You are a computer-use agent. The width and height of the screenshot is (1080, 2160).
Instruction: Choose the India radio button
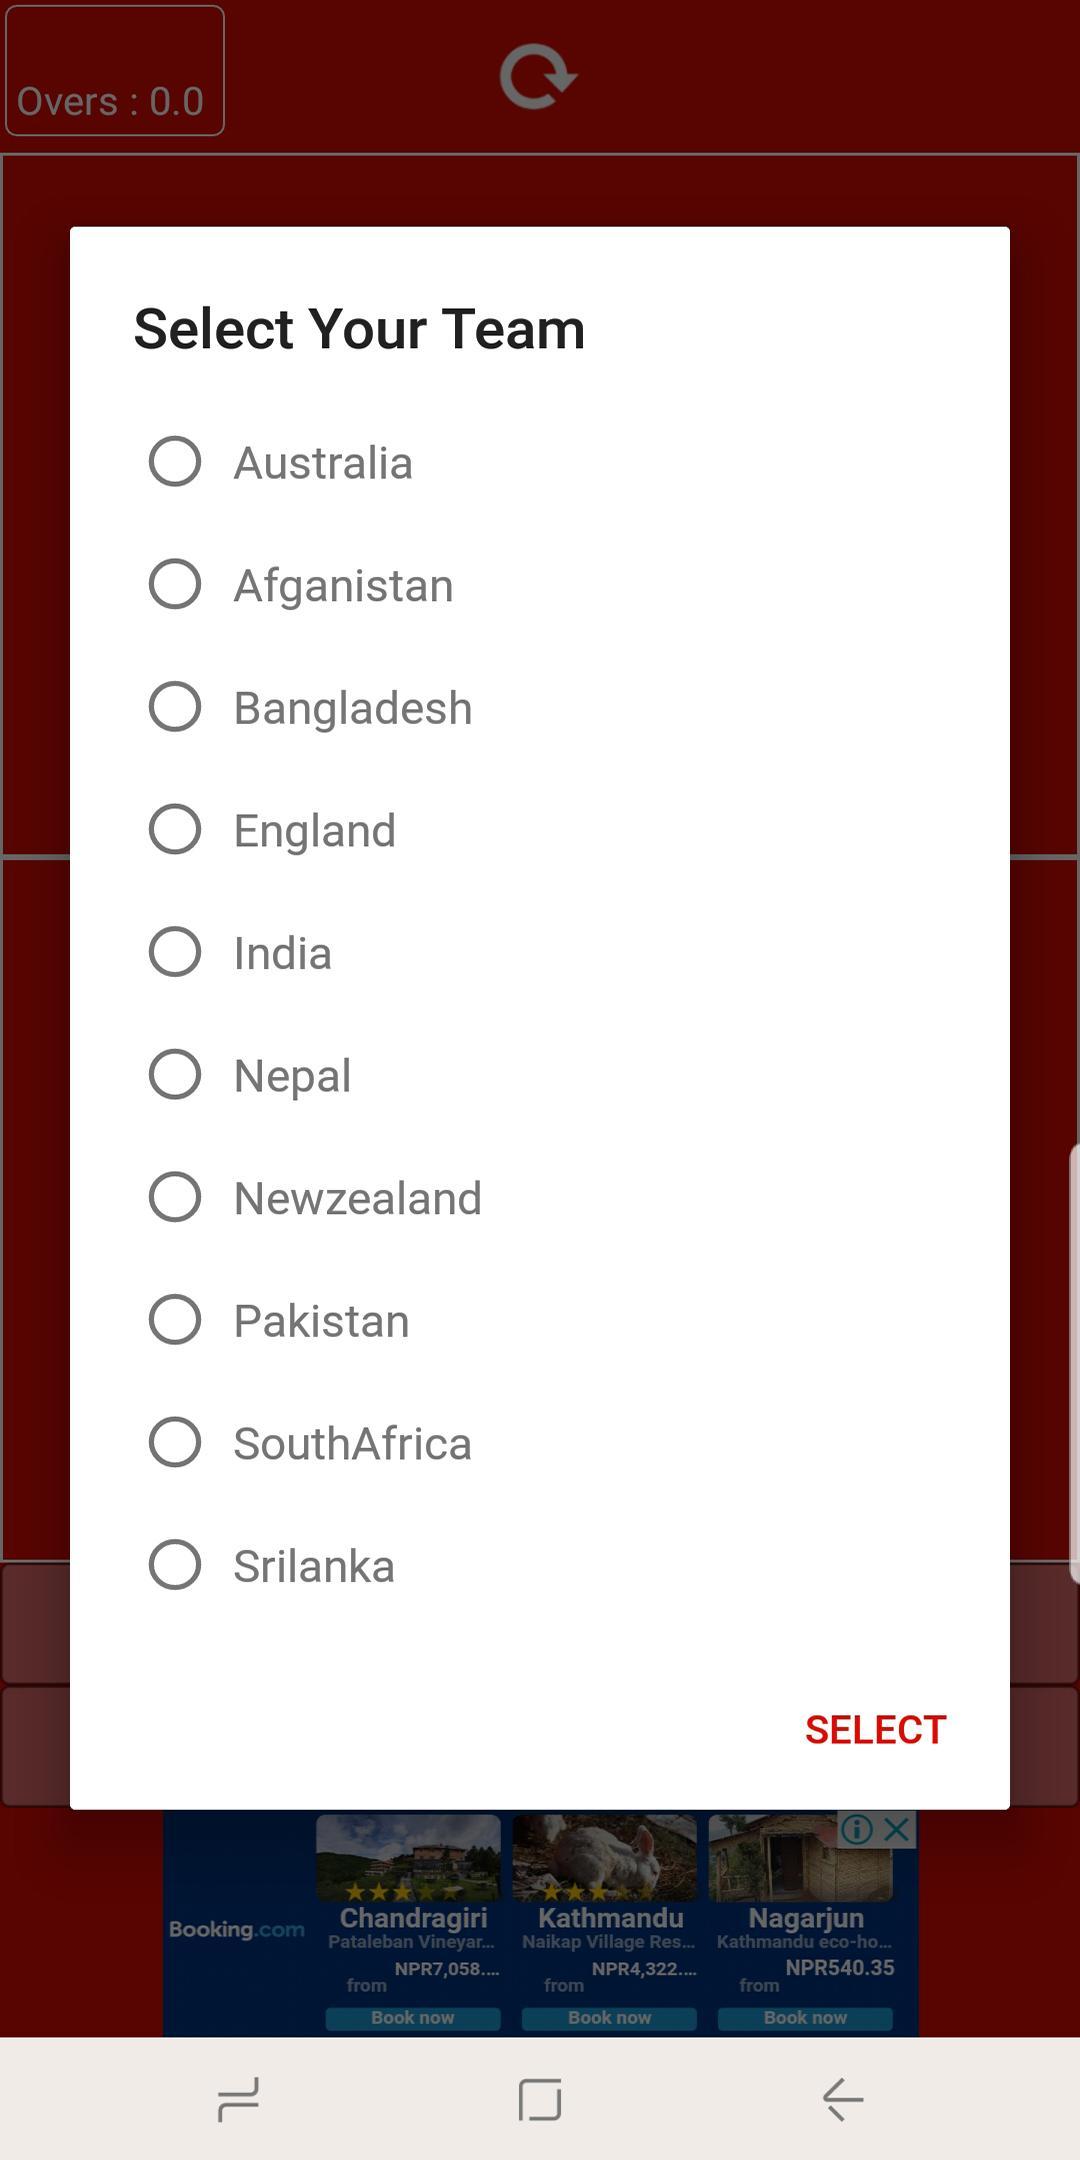pyautogui.click(x=175, y=952)
